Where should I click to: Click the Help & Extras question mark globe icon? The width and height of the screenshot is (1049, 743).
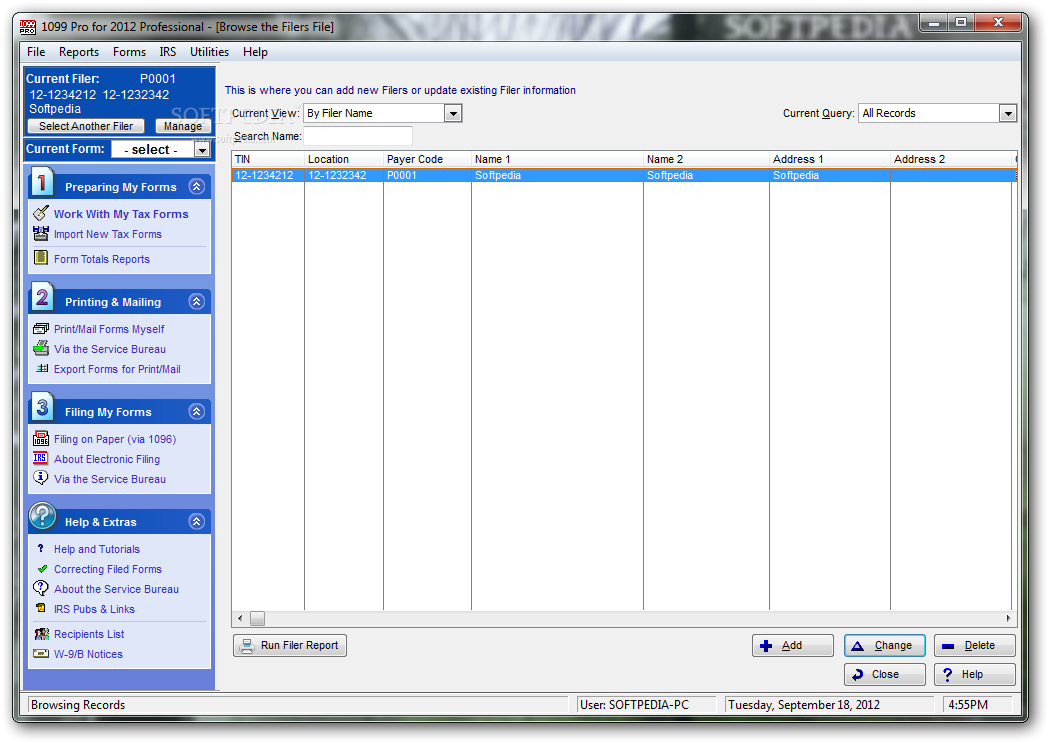click(42, 516)
